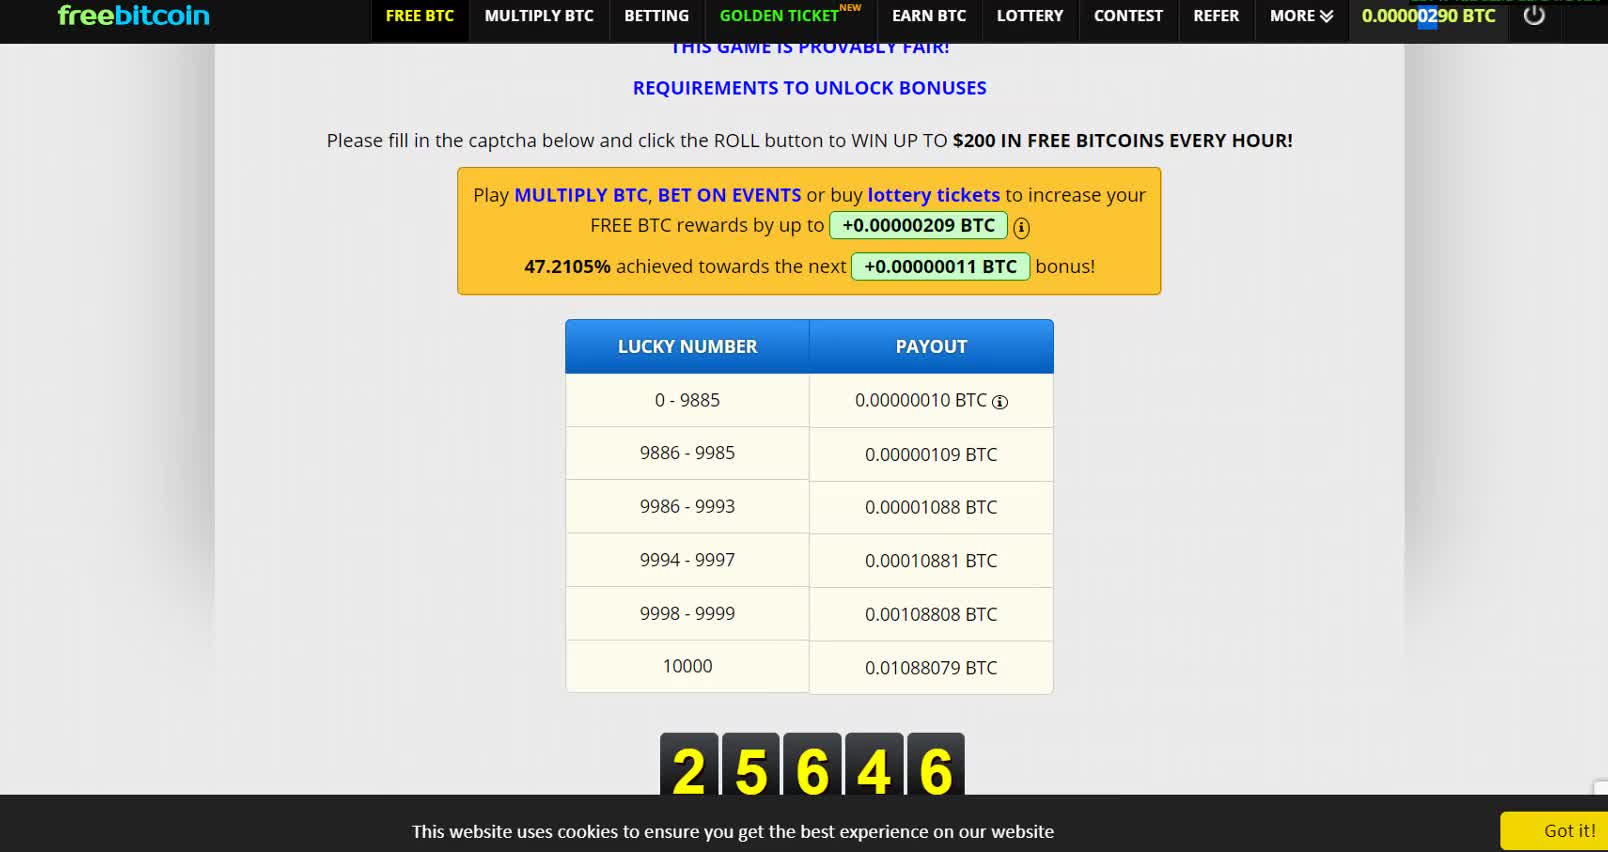The height and width of the screenshot is (852, 1608).
Task: Click the 9998 - 9999 cell
Action: (687, 614)
